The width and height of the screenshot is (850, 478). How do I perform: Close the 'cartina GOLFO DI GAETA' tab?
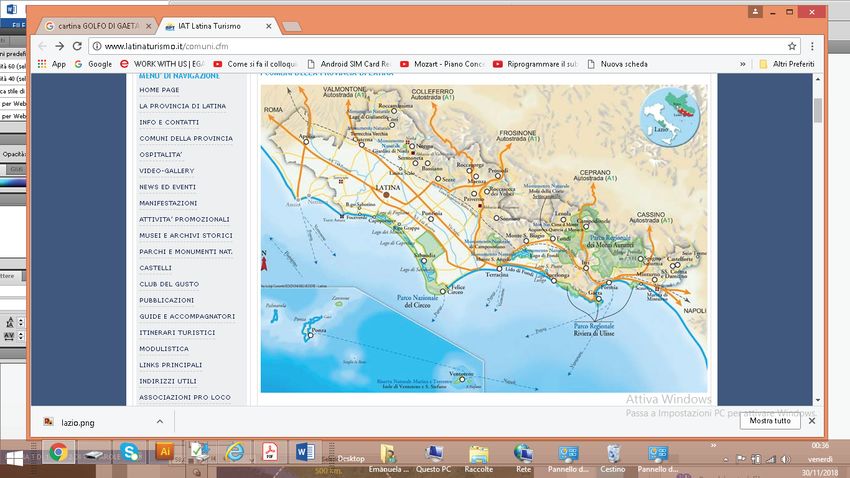[x=149, y=26]
